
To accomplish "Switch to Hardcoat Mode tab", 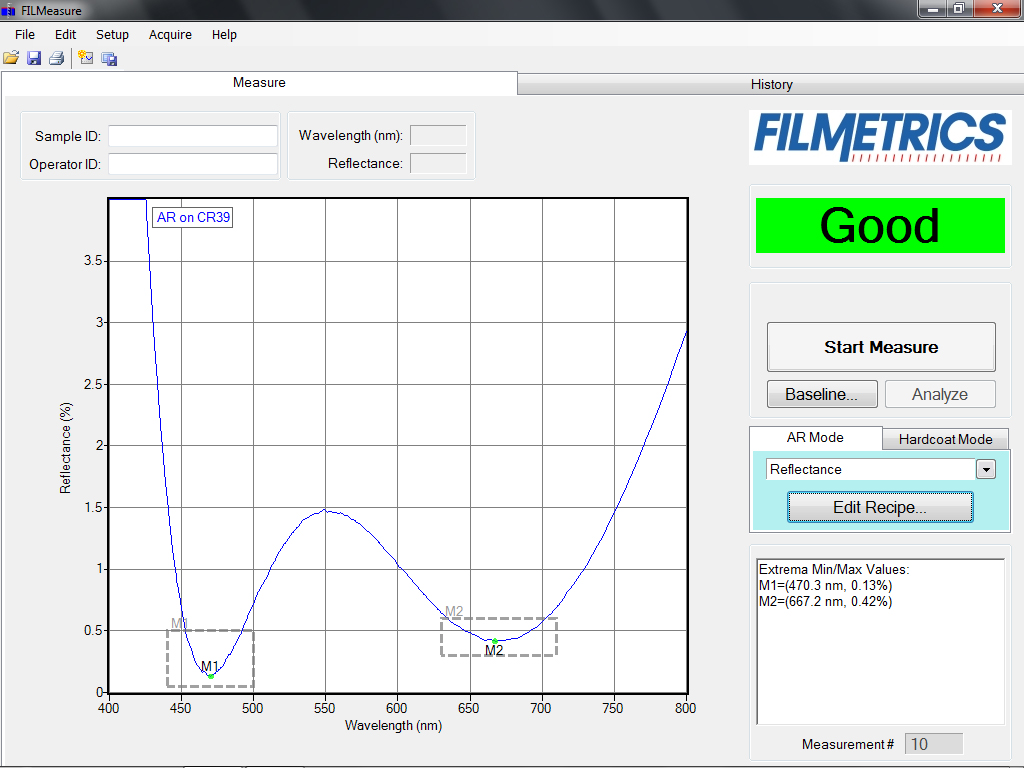I will click(945, 439).
